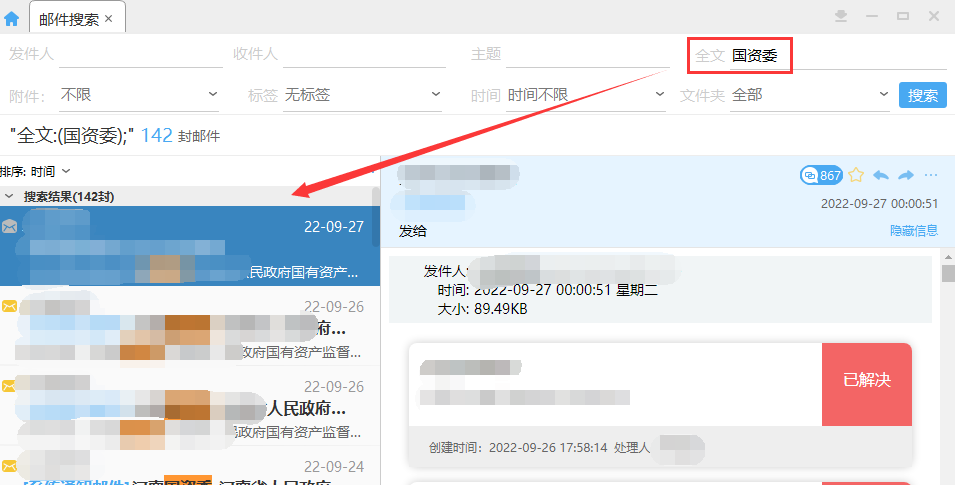Click the red 已解决 status button
955x485 pixels.
[866, 380]
